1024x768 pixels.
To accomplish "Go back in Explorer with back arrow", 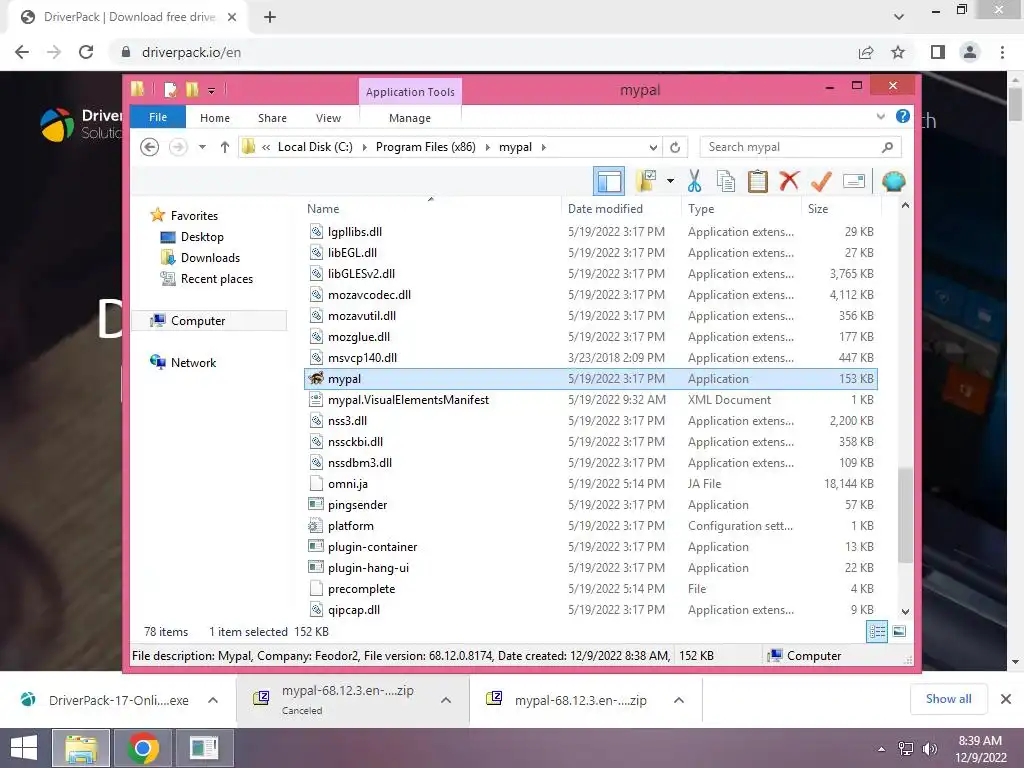I will pyautogui.click(x=150, y=147).
